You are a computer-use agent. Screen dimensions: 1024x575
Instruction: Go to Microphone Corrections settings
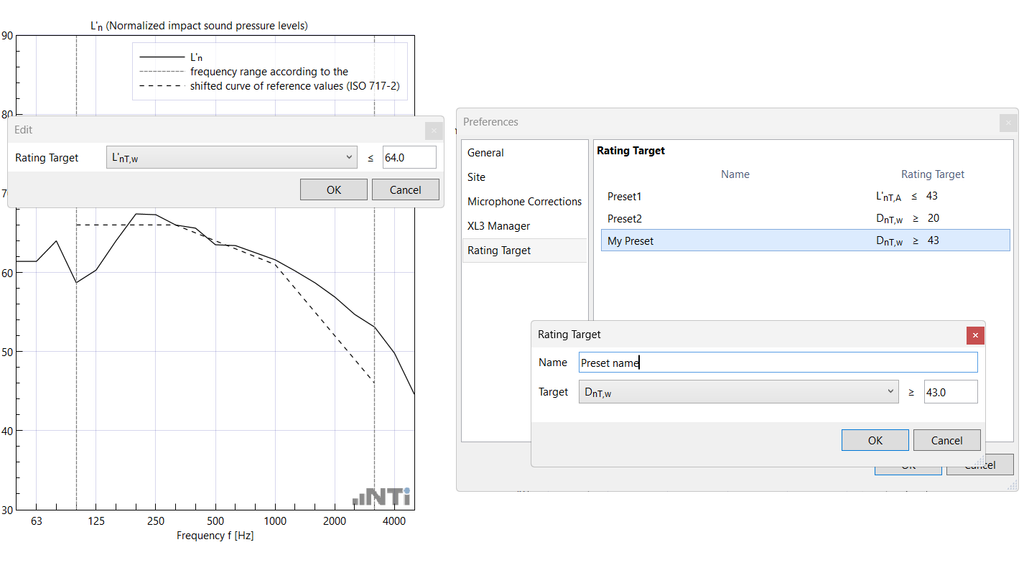524,202
